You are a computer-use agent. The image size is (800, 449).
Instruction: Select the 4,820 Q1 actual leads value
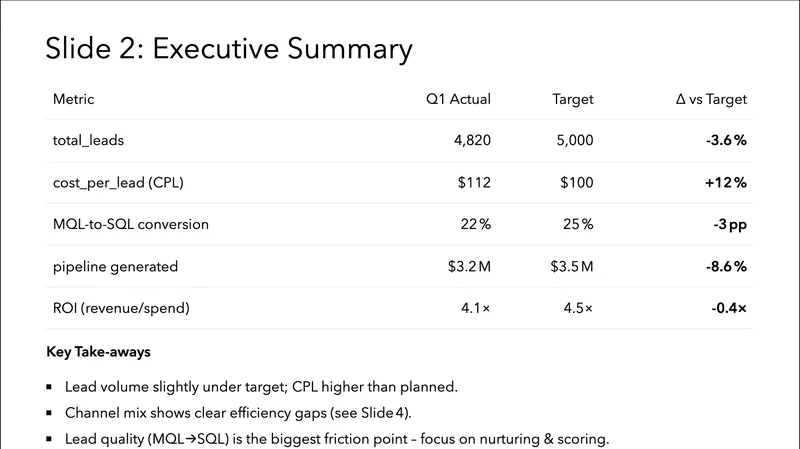point(472,141)
